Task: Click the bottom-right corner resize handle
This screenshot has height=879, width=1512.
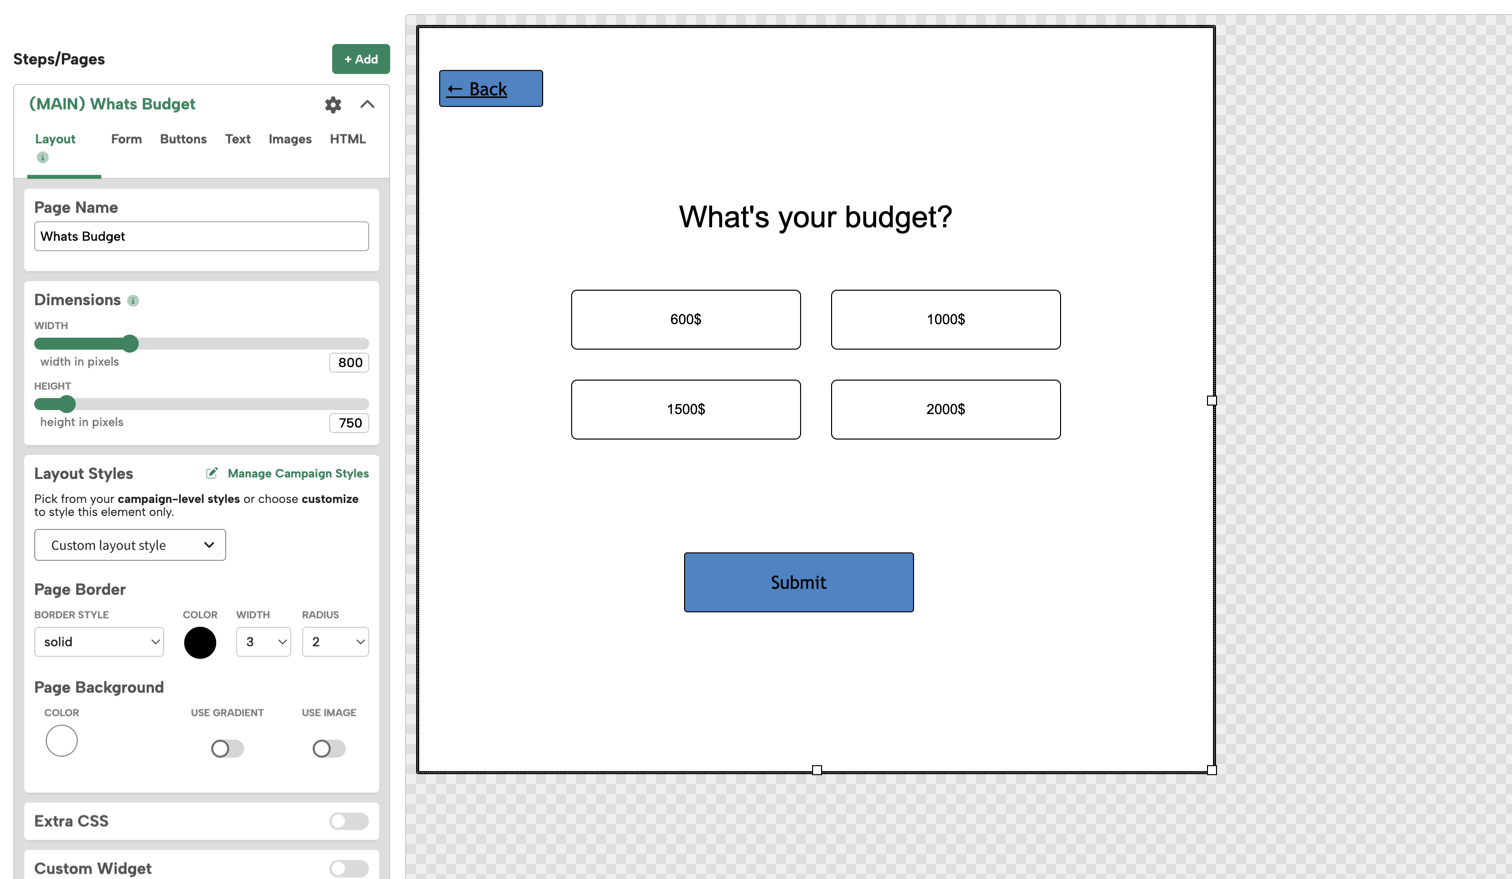Action: pos(1211,770)
